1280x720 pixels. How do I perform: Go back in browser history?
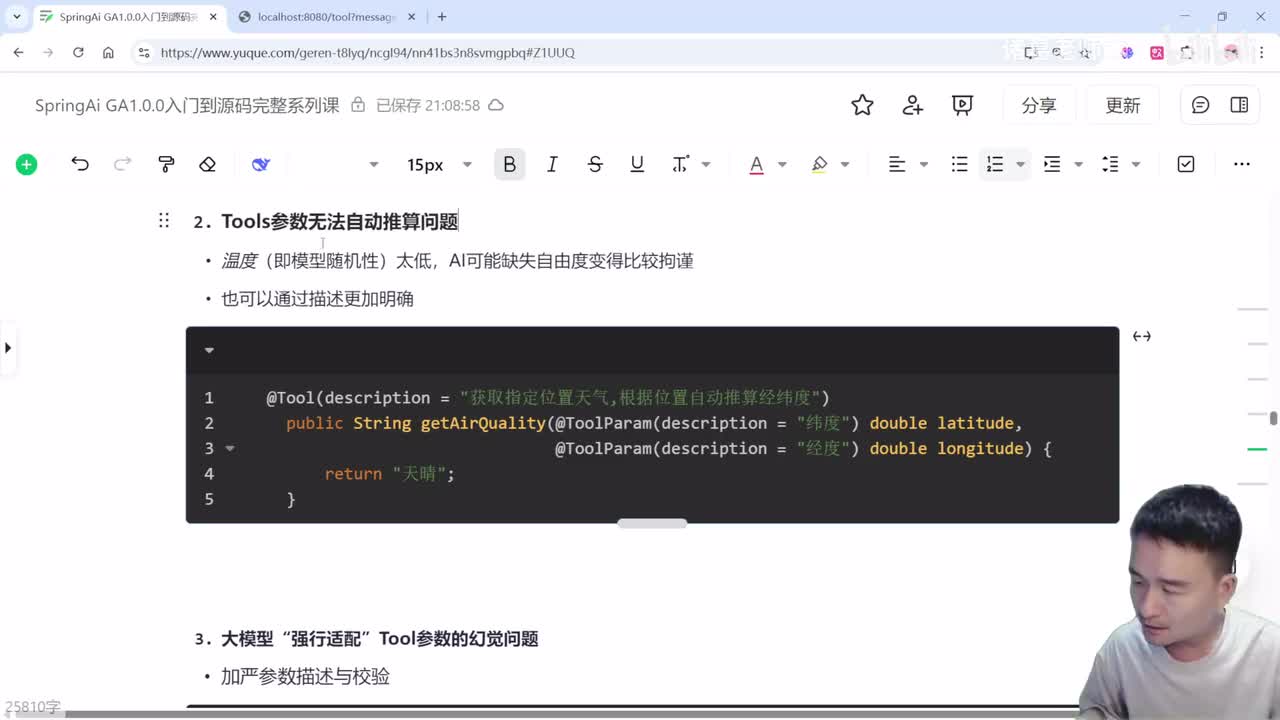(x=18, y=52)
